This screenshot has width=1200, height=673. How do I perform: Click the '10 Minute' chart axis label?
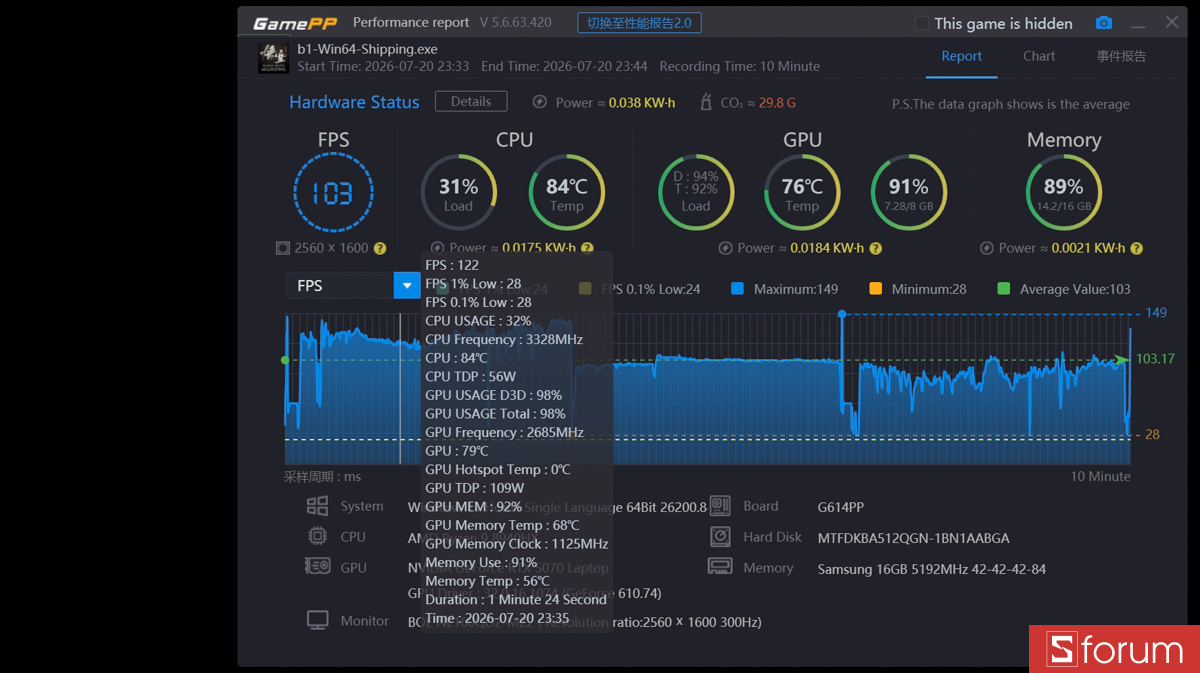pyautogui.click(x=1100, y=476)
